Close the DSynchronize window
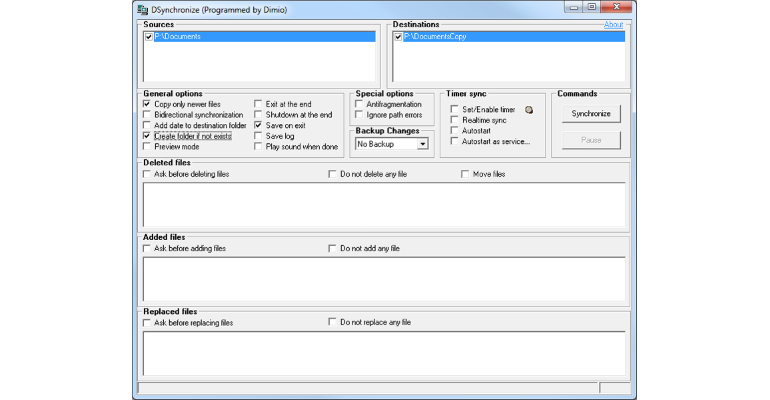 (x=617, y=7)
